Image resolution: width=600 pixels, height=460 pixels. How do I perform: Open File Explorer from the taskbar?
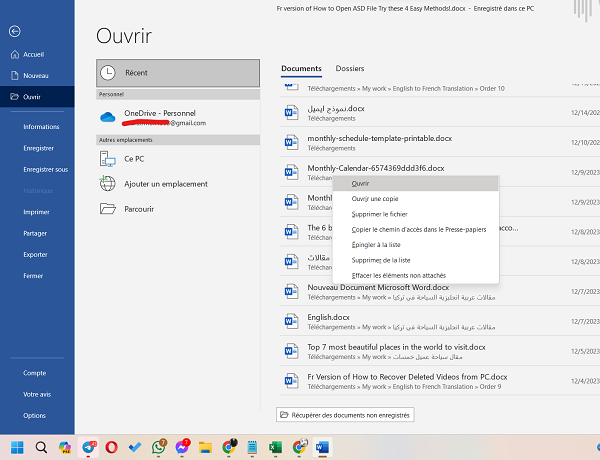[x=205, y=447]
